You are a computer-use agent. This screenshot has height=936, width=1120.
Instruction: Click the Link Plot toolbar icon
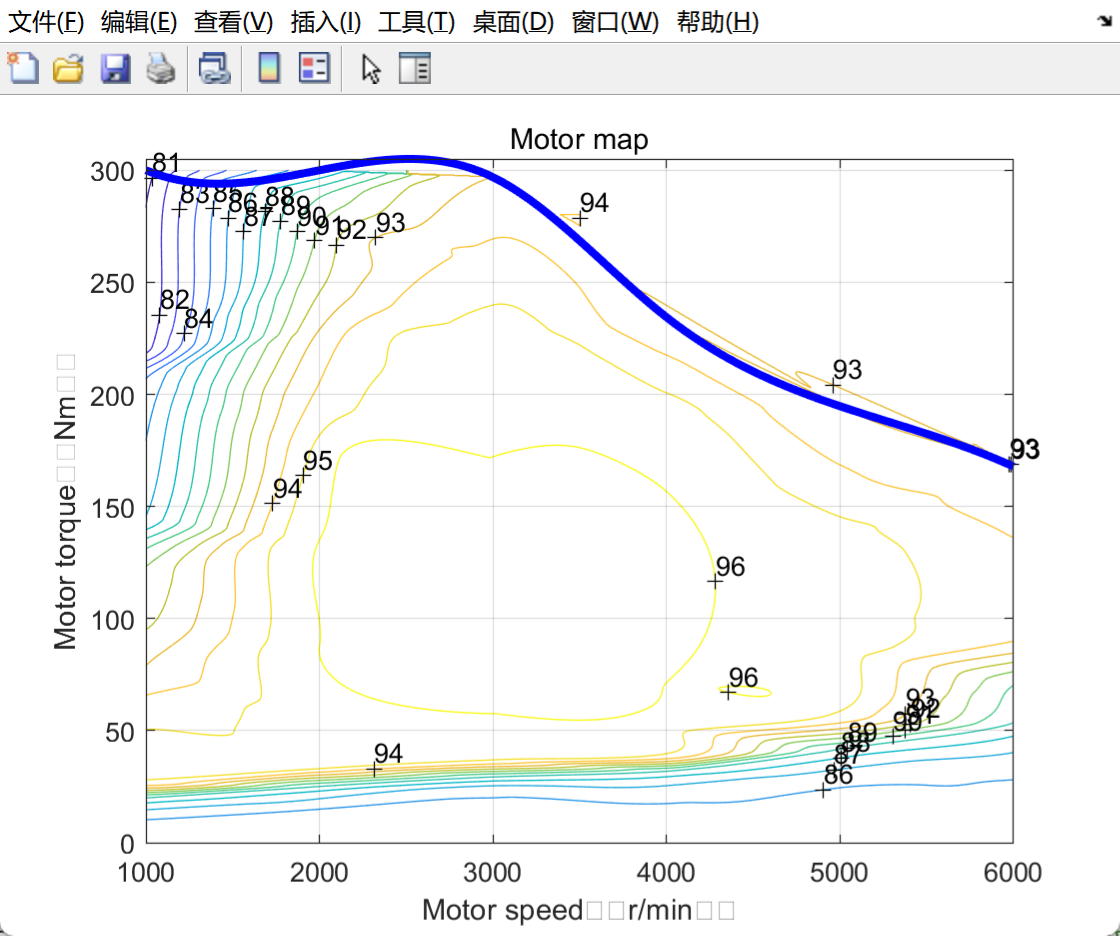pos(214,69)
